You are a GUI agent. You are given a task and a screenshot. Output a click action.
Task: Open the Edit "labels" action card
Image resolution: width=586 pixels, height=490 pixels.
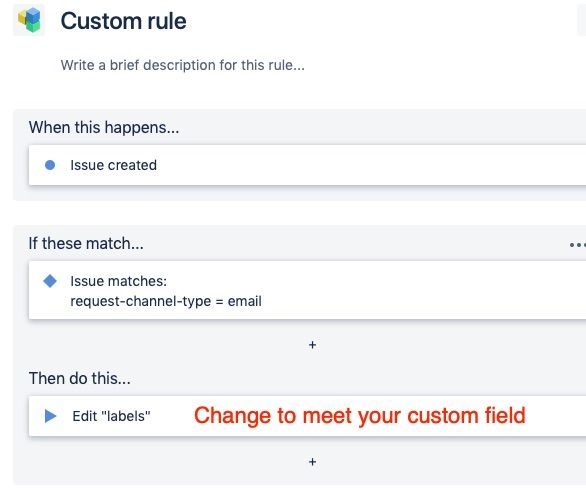tap(307, 416)
